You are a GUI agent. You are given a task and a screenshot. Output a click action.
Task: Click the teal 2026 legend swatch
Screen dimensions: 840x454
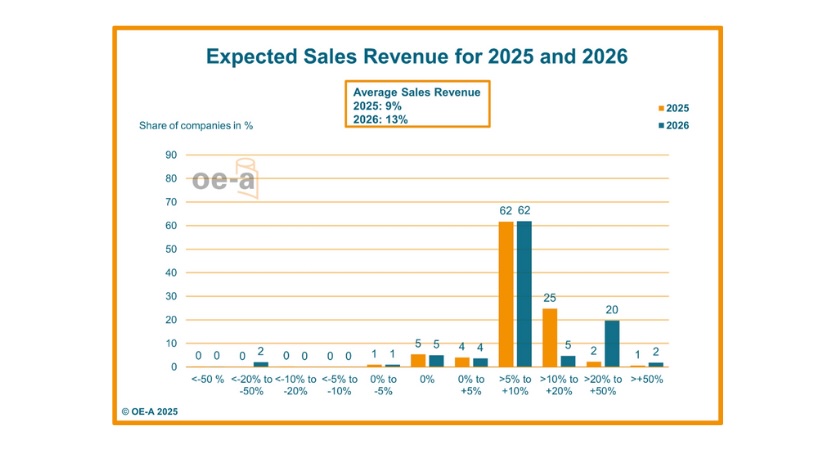661,125
